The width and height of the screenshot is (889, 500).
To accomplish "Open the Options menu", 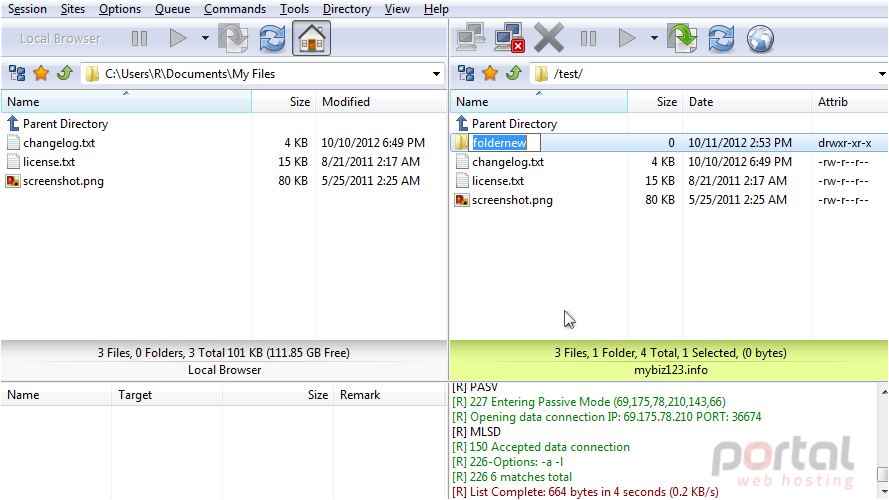I will [x=120, y=9].
